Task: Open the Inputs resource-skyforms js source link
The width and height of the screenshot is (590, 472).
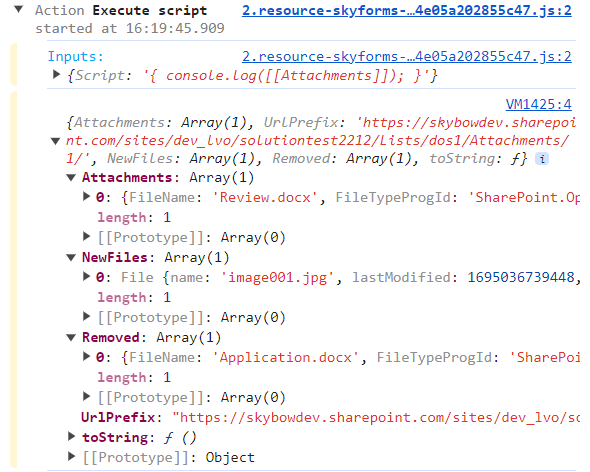Action: (406, 56)
